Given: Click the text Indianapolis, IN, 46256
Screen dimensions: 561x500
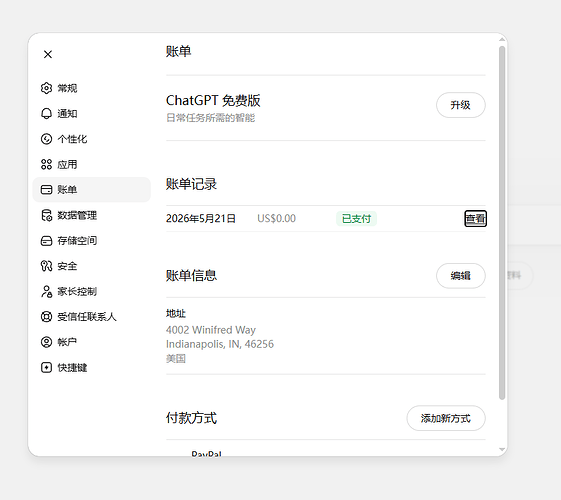Looking at the screenshot, I should 220,344.
